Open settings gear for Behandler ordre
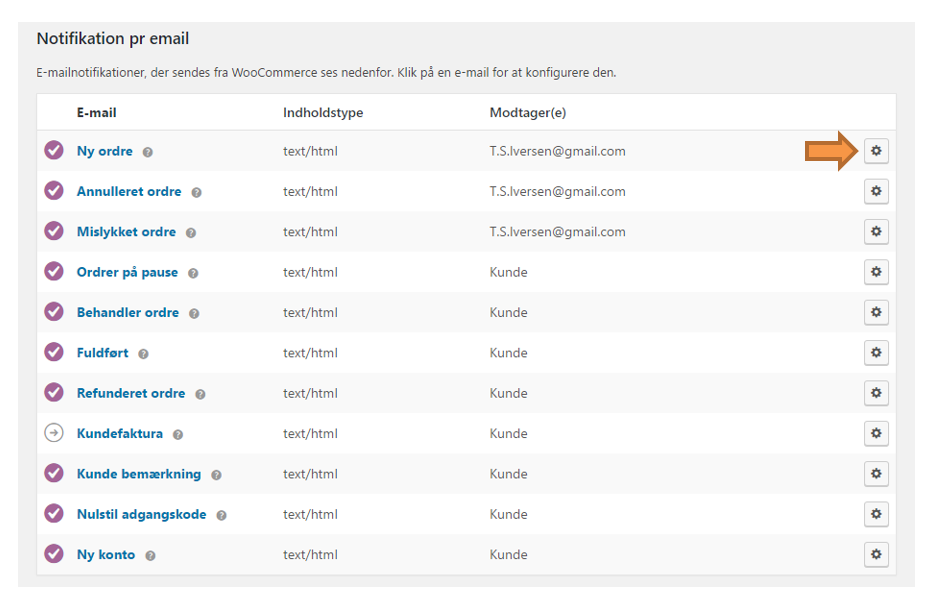This screenshot has height=604, width=934. (876, 312)
